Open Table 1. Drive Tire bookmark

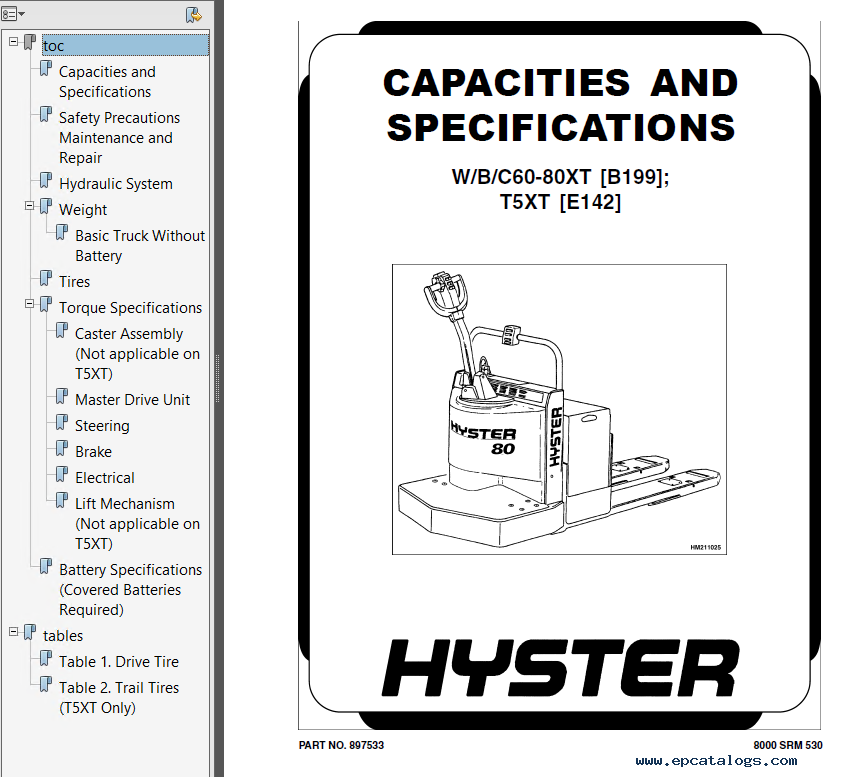click(x=118, y=662)
